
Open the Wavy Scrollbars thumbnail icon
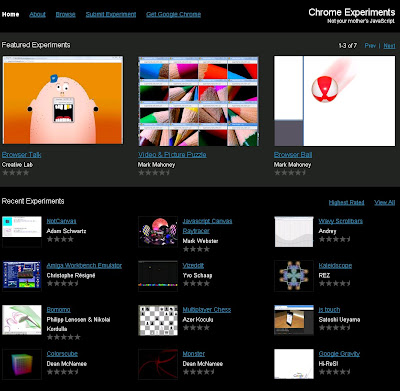tap(294, 232)
